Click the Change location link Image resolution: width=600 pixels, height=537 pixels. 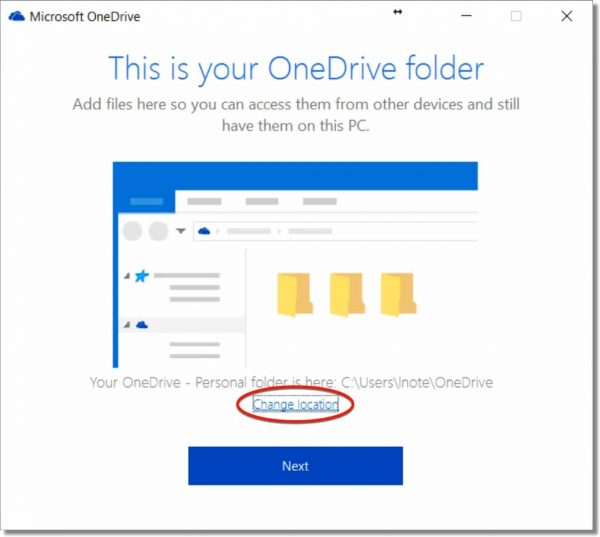pyautogui.click(x=295, y=404)
